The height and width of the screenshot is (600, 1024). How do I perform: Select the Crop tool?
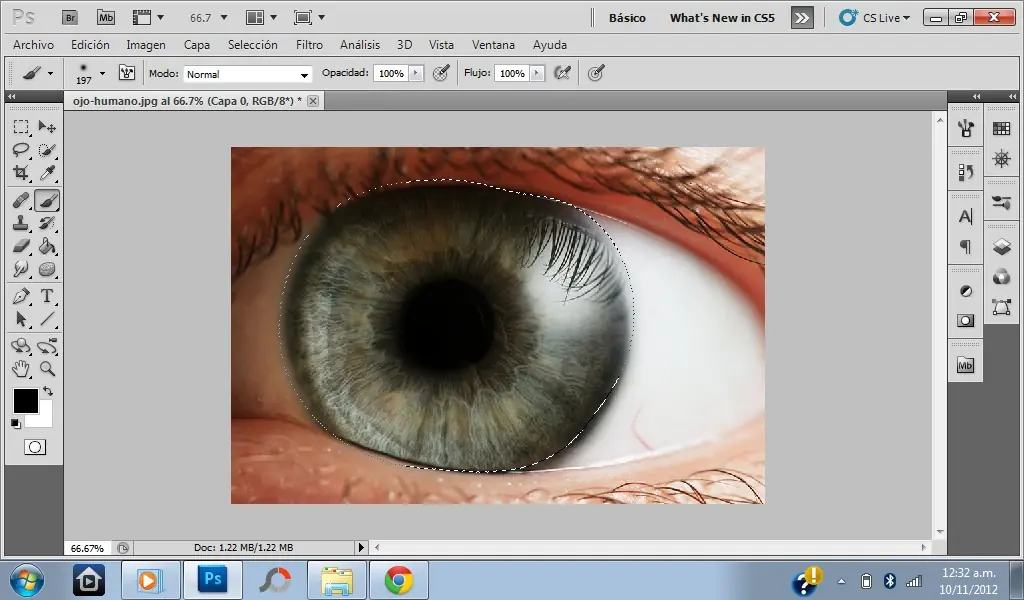(20, 173)
